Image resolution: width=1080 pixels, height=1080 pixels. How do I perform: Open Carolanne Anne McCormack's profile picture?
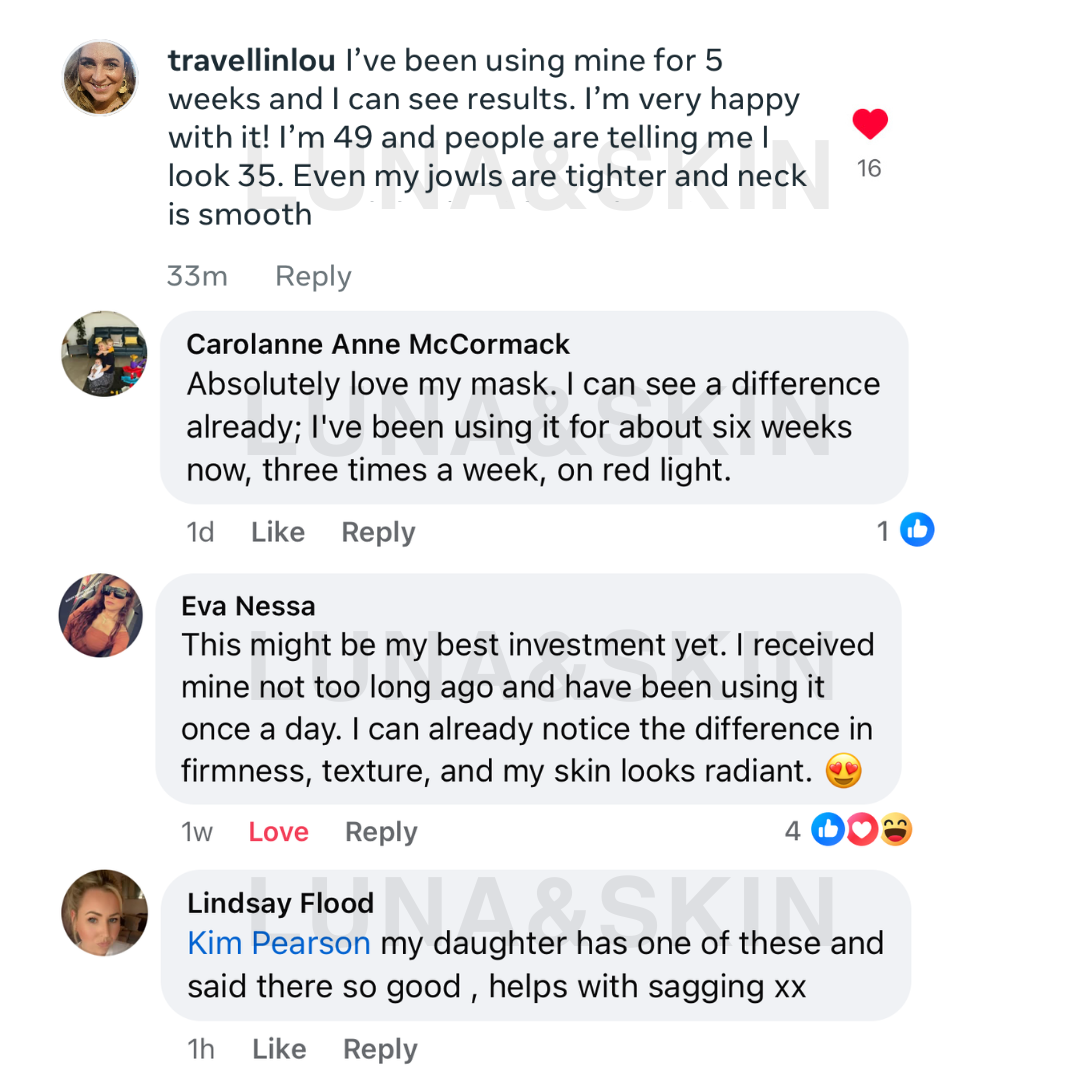104,353
